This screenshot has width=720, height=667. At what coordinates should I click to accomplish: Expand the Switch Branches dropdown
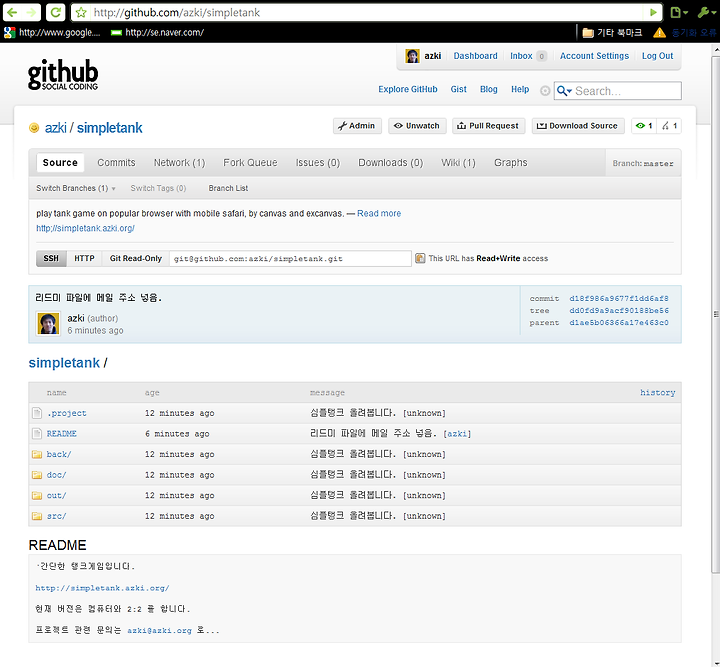[x=76, y=188]
